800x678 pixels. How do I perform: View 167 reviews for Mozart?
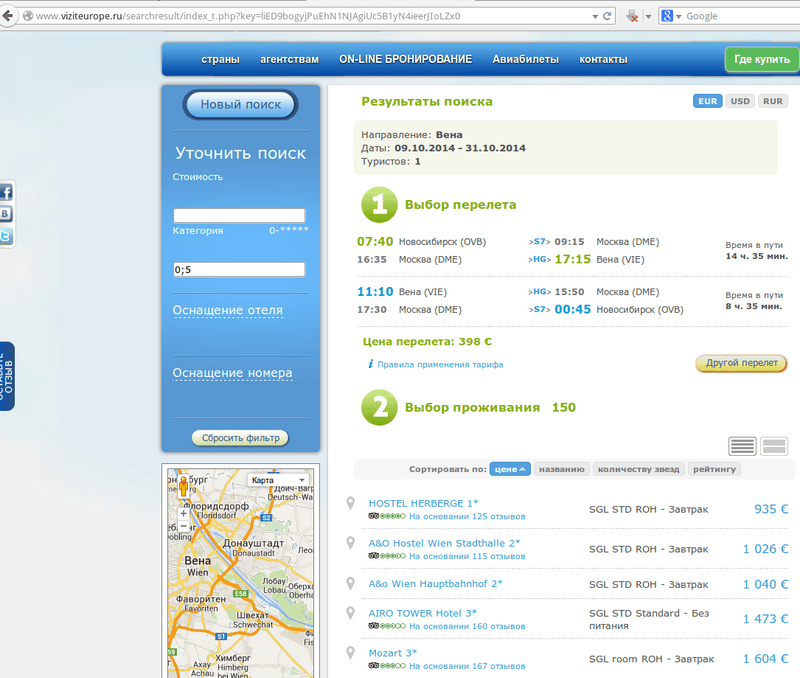coord(467,666)
